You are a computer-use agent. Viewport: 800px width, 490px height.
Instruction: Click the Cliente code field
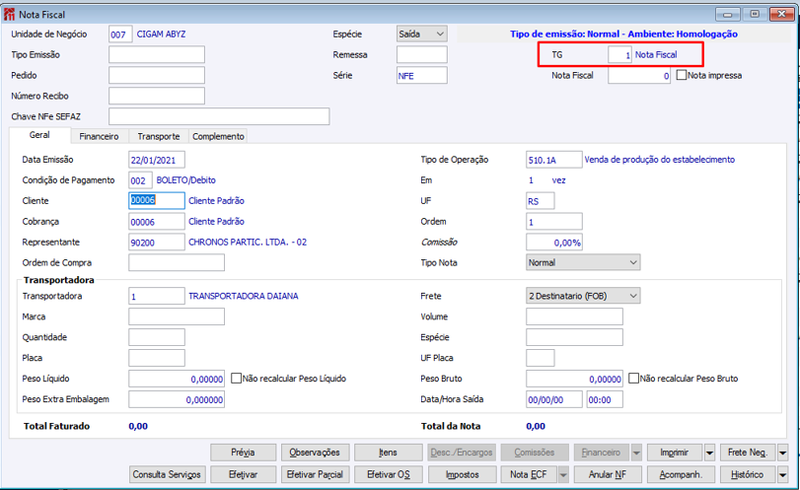coord(157,201)
